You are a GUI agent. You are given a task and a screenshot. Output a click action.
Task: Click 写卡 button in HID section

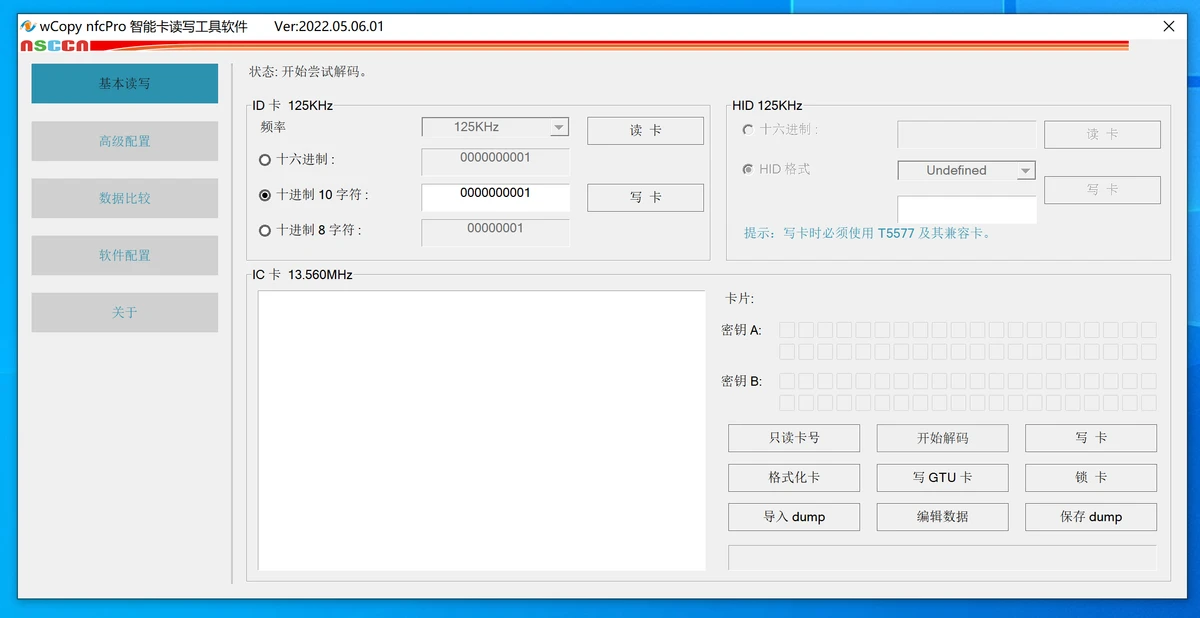click(x=1102, y=189)
